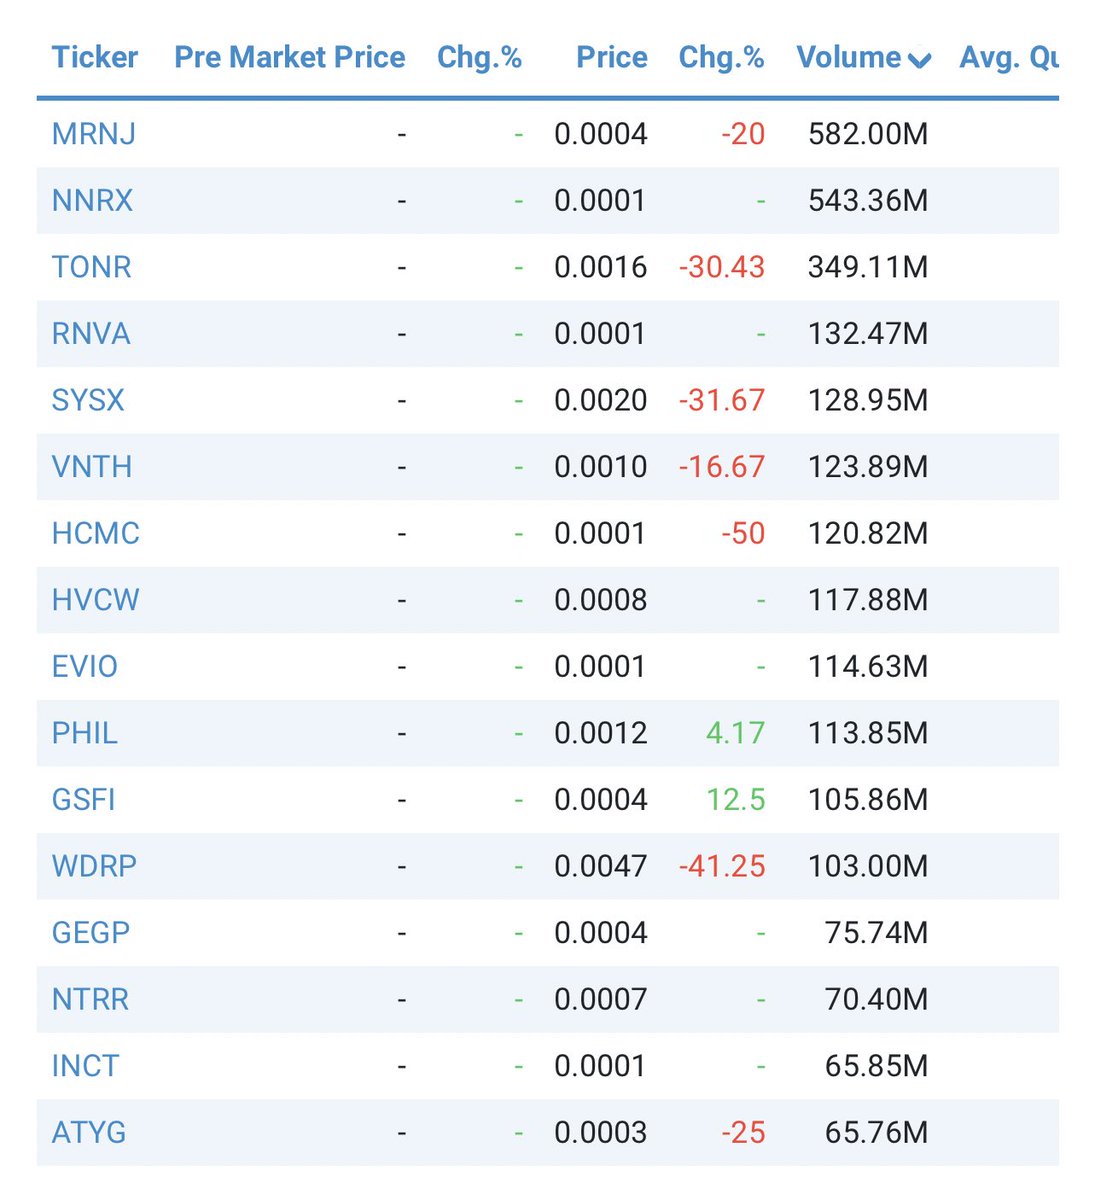Select the 123.89M volume cell
The width and height of the screenshot is (1095, 1200).
[868, 467]
